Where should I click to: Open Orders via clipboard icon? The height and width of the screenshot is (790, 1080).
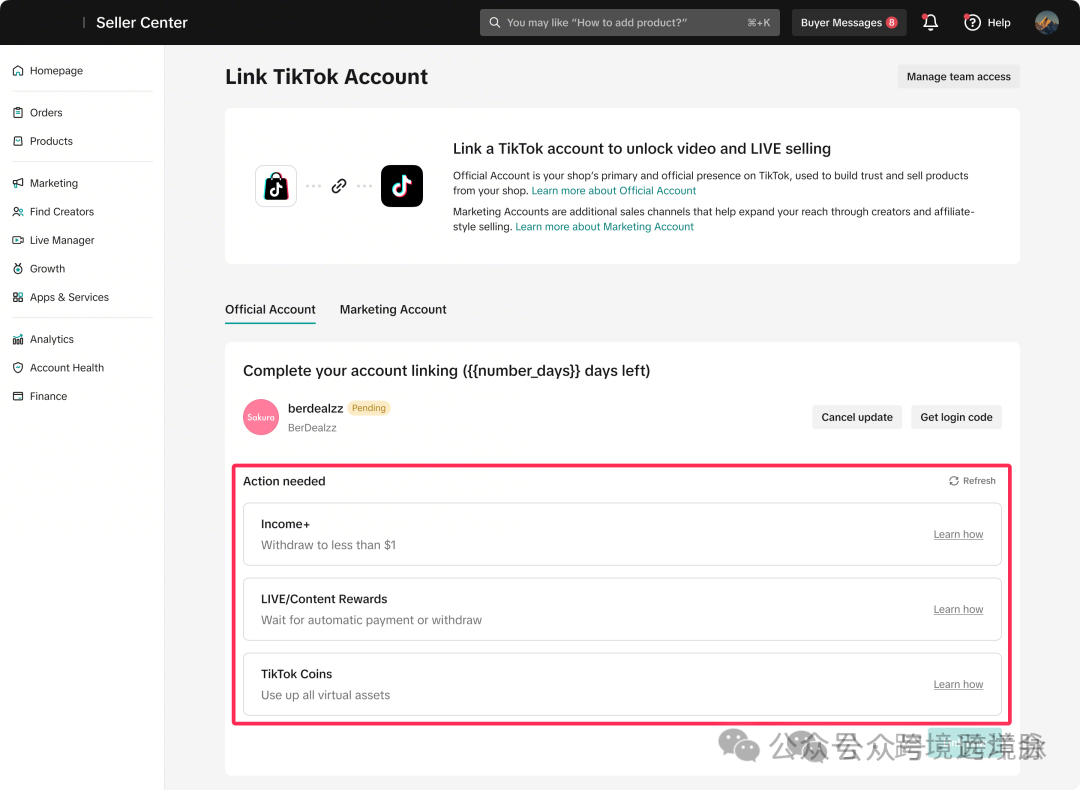(18, 112)
